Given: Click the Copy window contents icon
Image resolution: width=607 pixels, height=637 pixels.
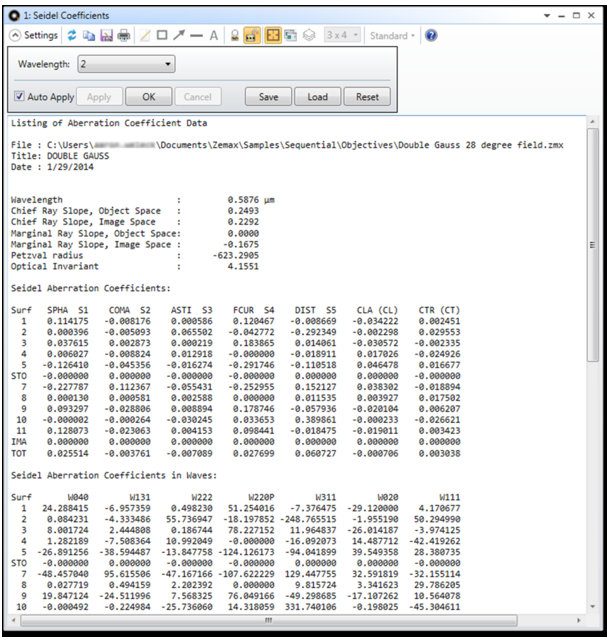Looking at the screenshot, I should tap(89, 36).
